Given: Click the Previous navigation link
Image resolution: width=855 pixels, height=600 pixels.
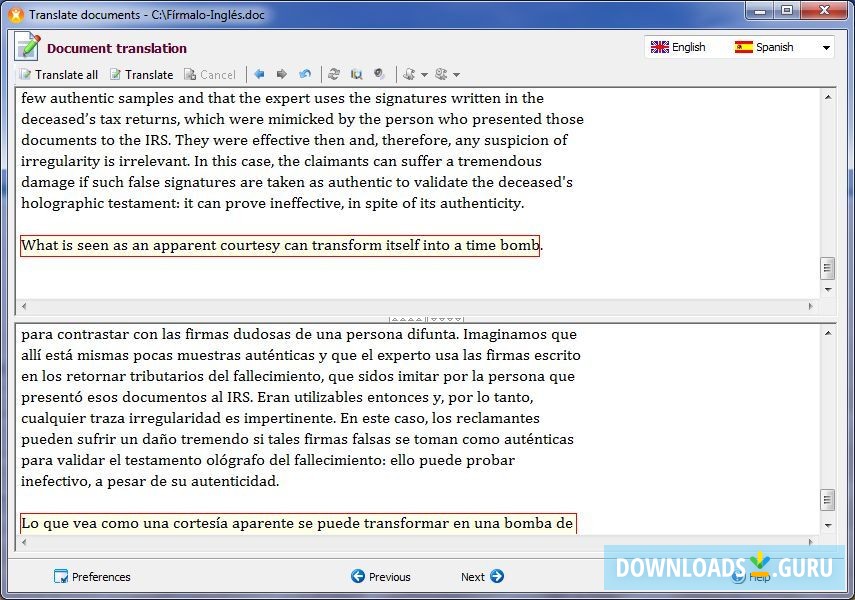Looking at the screenshot, I should [383, 577].
